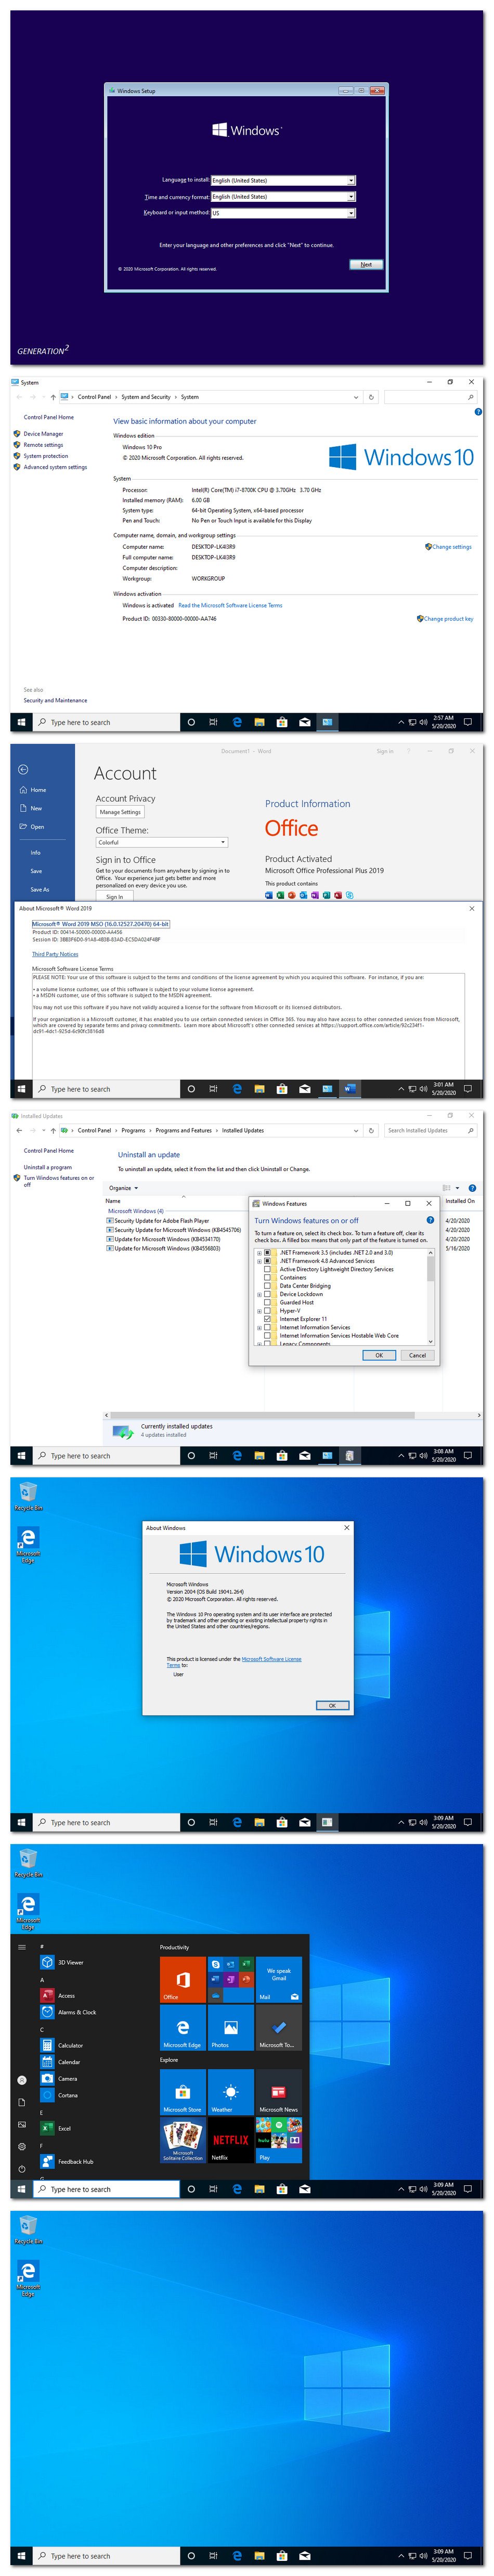This screenshot has width=494, height=2576.
Task: Open the Weather tile under Explore
Action: coord(231,2092)
